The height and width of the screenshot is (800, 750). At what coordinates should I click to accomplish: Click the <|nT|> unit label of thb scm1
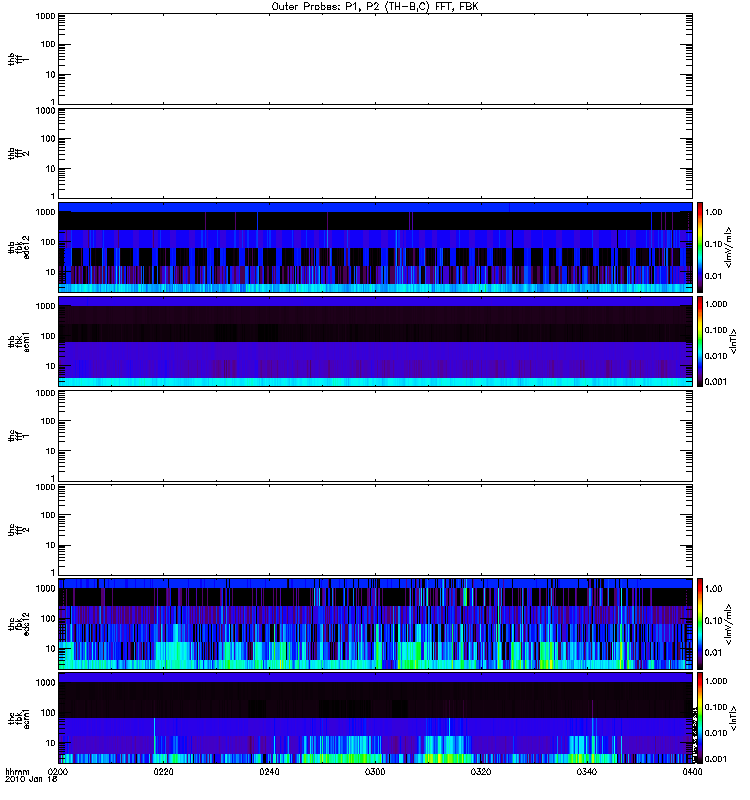[733, 341]
